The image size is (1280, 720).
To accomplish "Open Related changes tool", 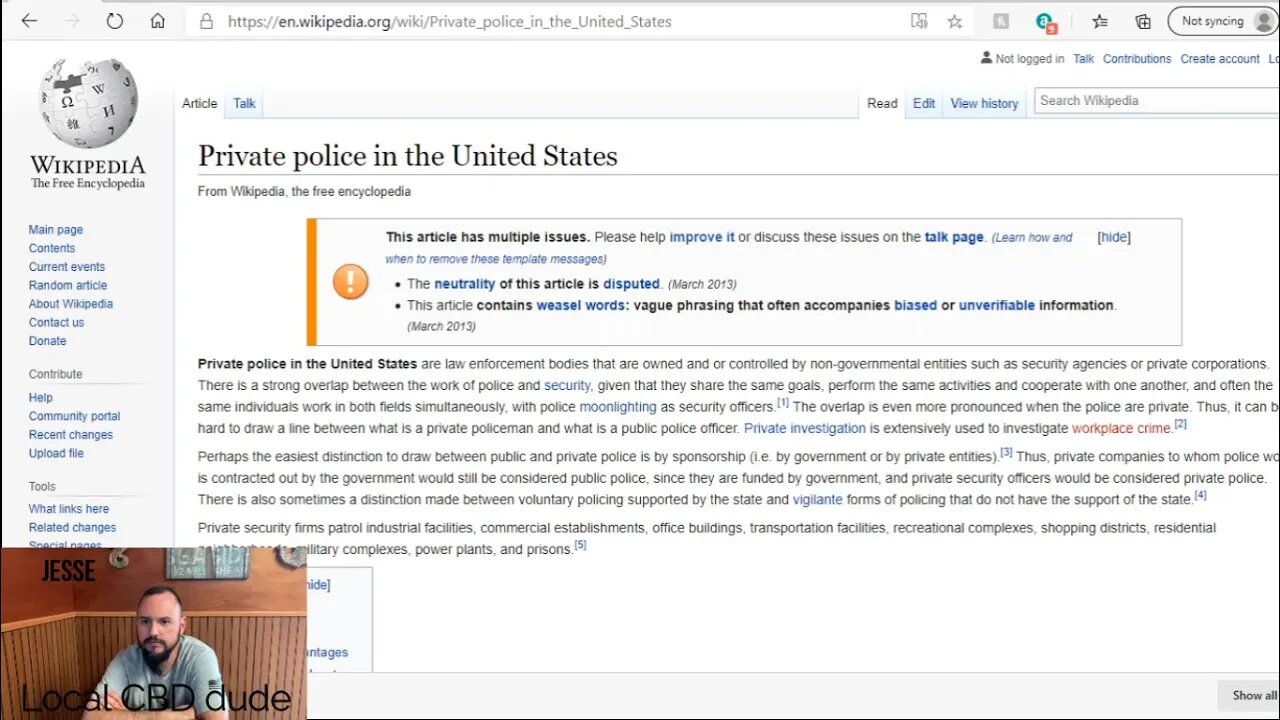I will 72,527.
